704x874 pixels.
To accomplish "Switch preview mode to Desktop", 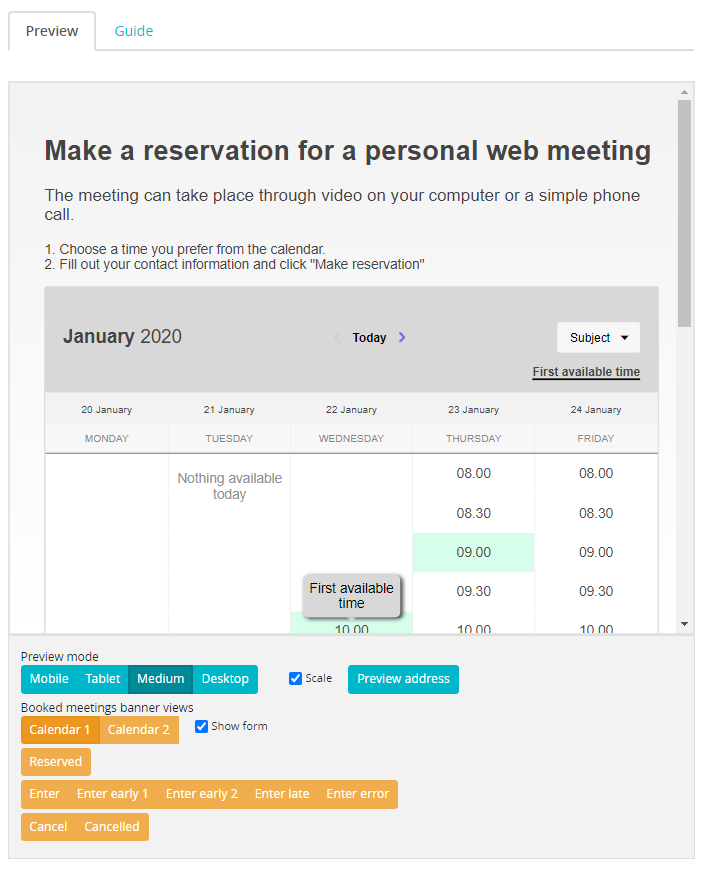I will tap(225, 679).
